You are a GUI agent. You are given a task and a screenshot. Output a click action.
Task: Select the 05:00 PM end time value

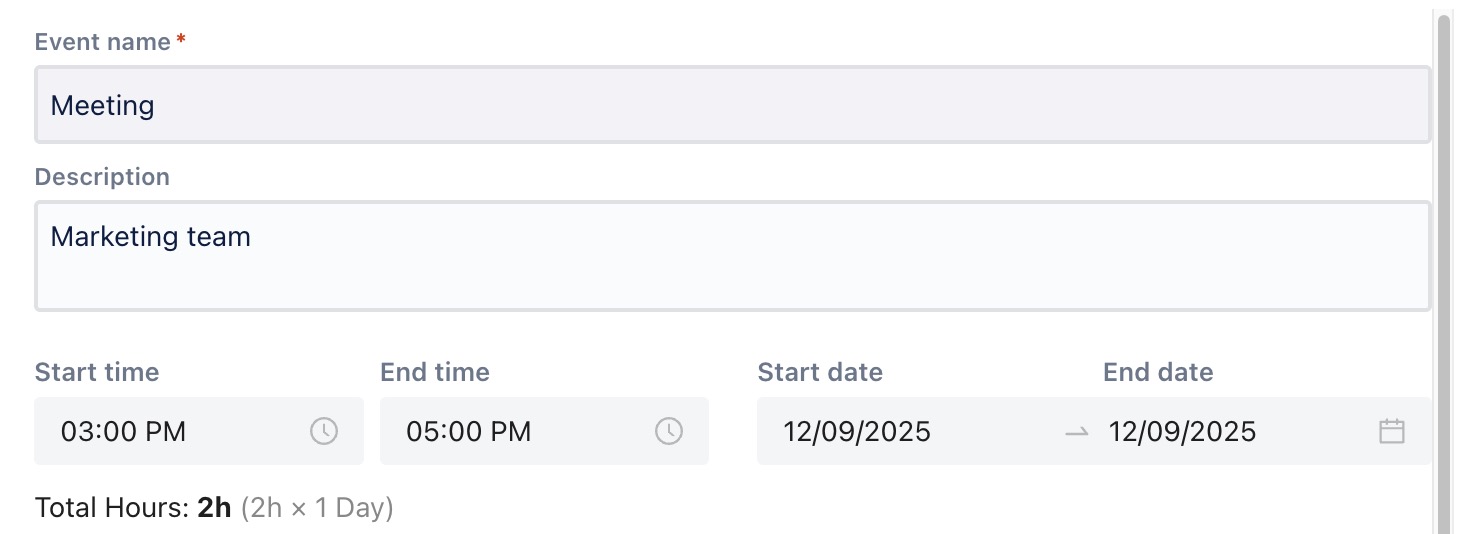coord(469,432)
